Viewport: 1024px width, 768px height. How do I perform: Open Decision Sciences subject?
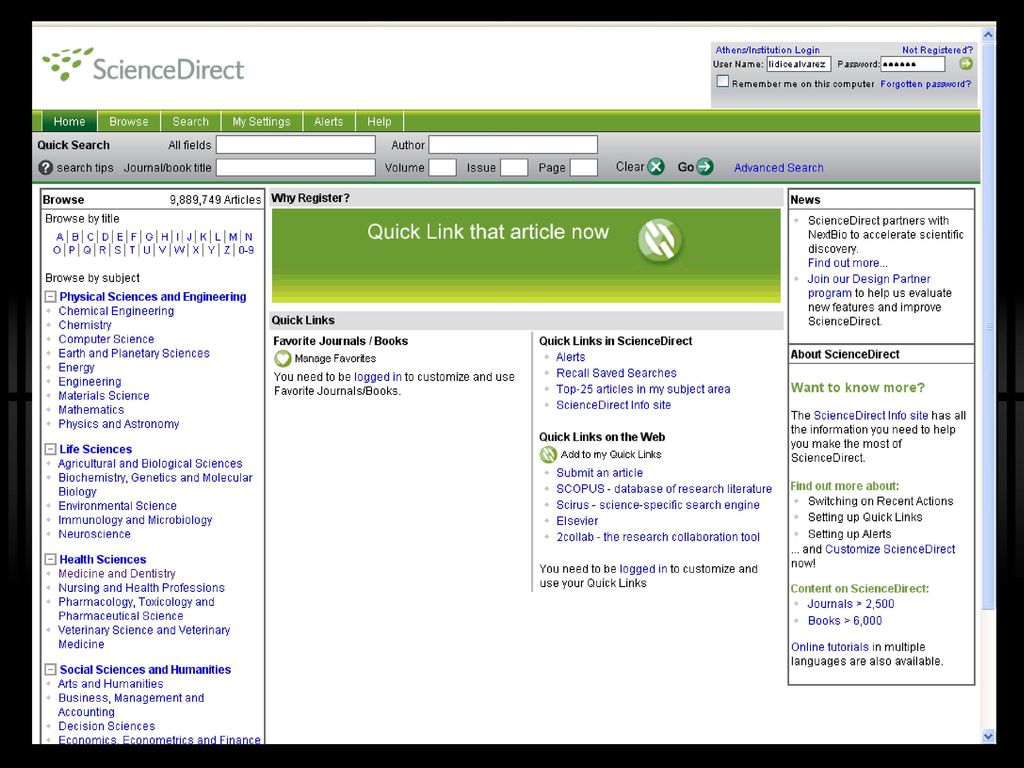coord(106,726)
